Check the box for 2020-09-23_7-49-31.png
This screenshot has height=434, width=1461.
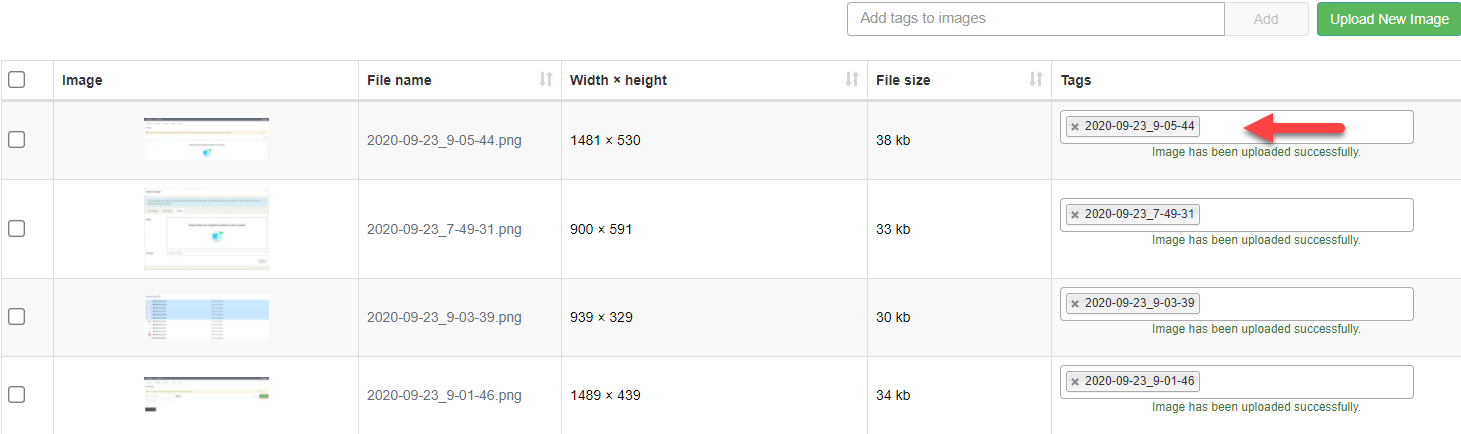click(17, 229)
